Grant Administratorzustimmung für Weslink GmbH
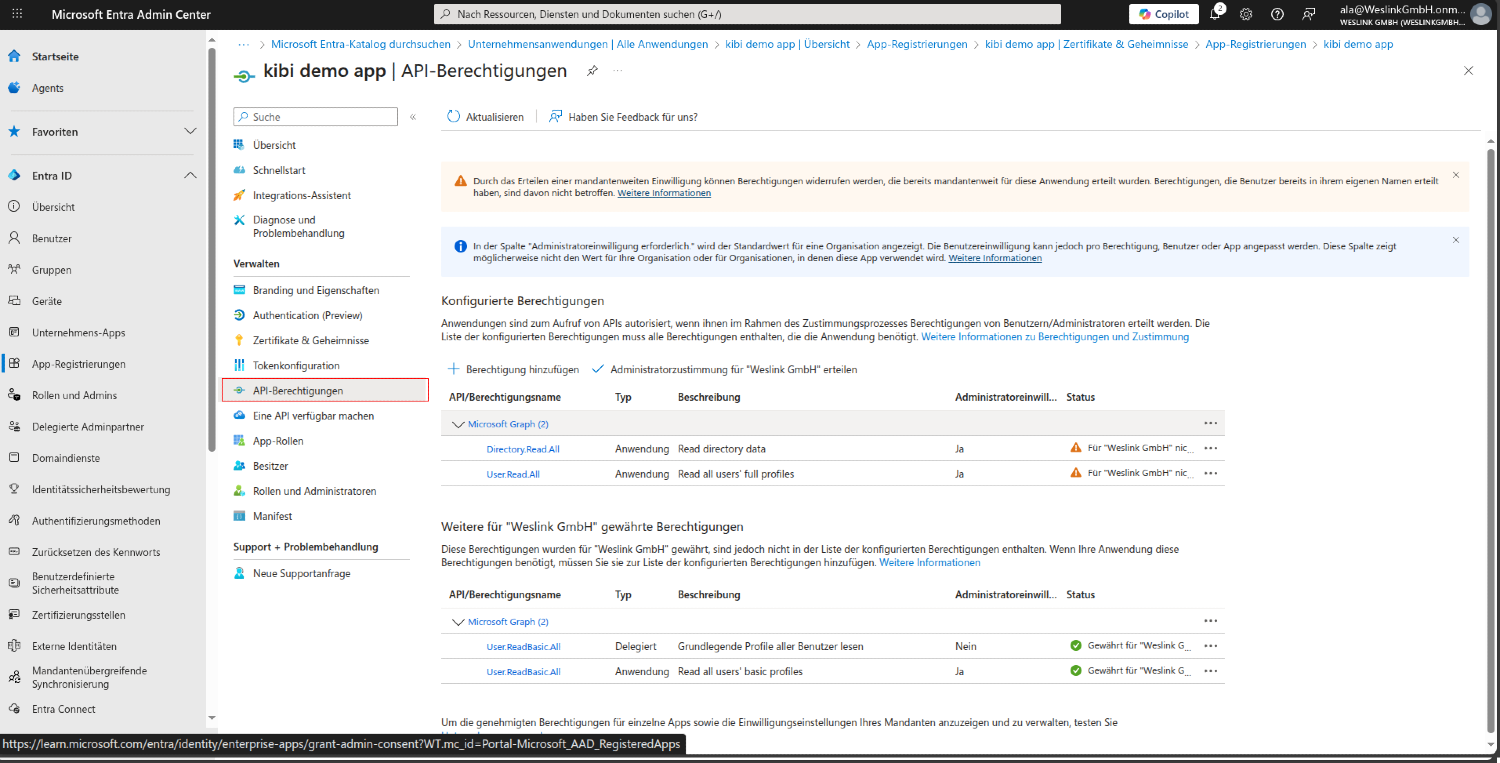 [725, 369]
